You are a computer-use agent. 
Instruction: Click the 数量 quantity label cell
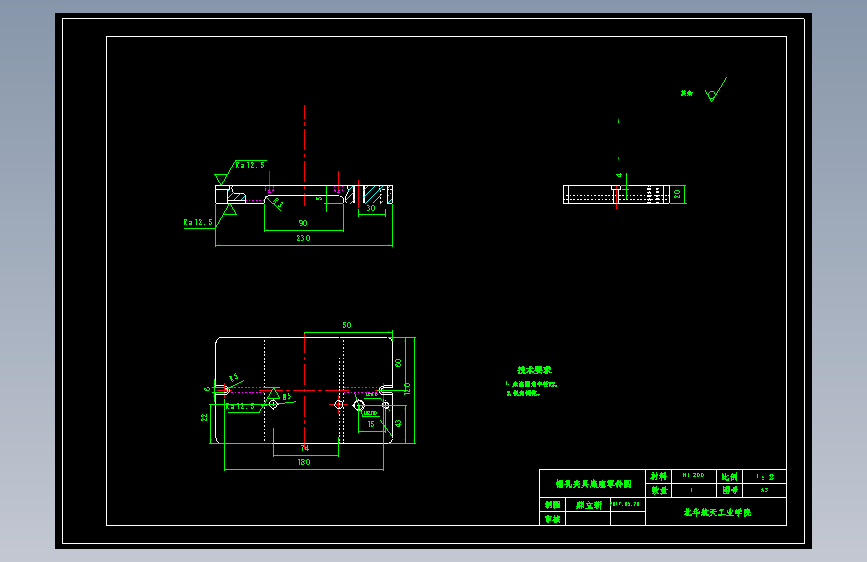[659, 491]
